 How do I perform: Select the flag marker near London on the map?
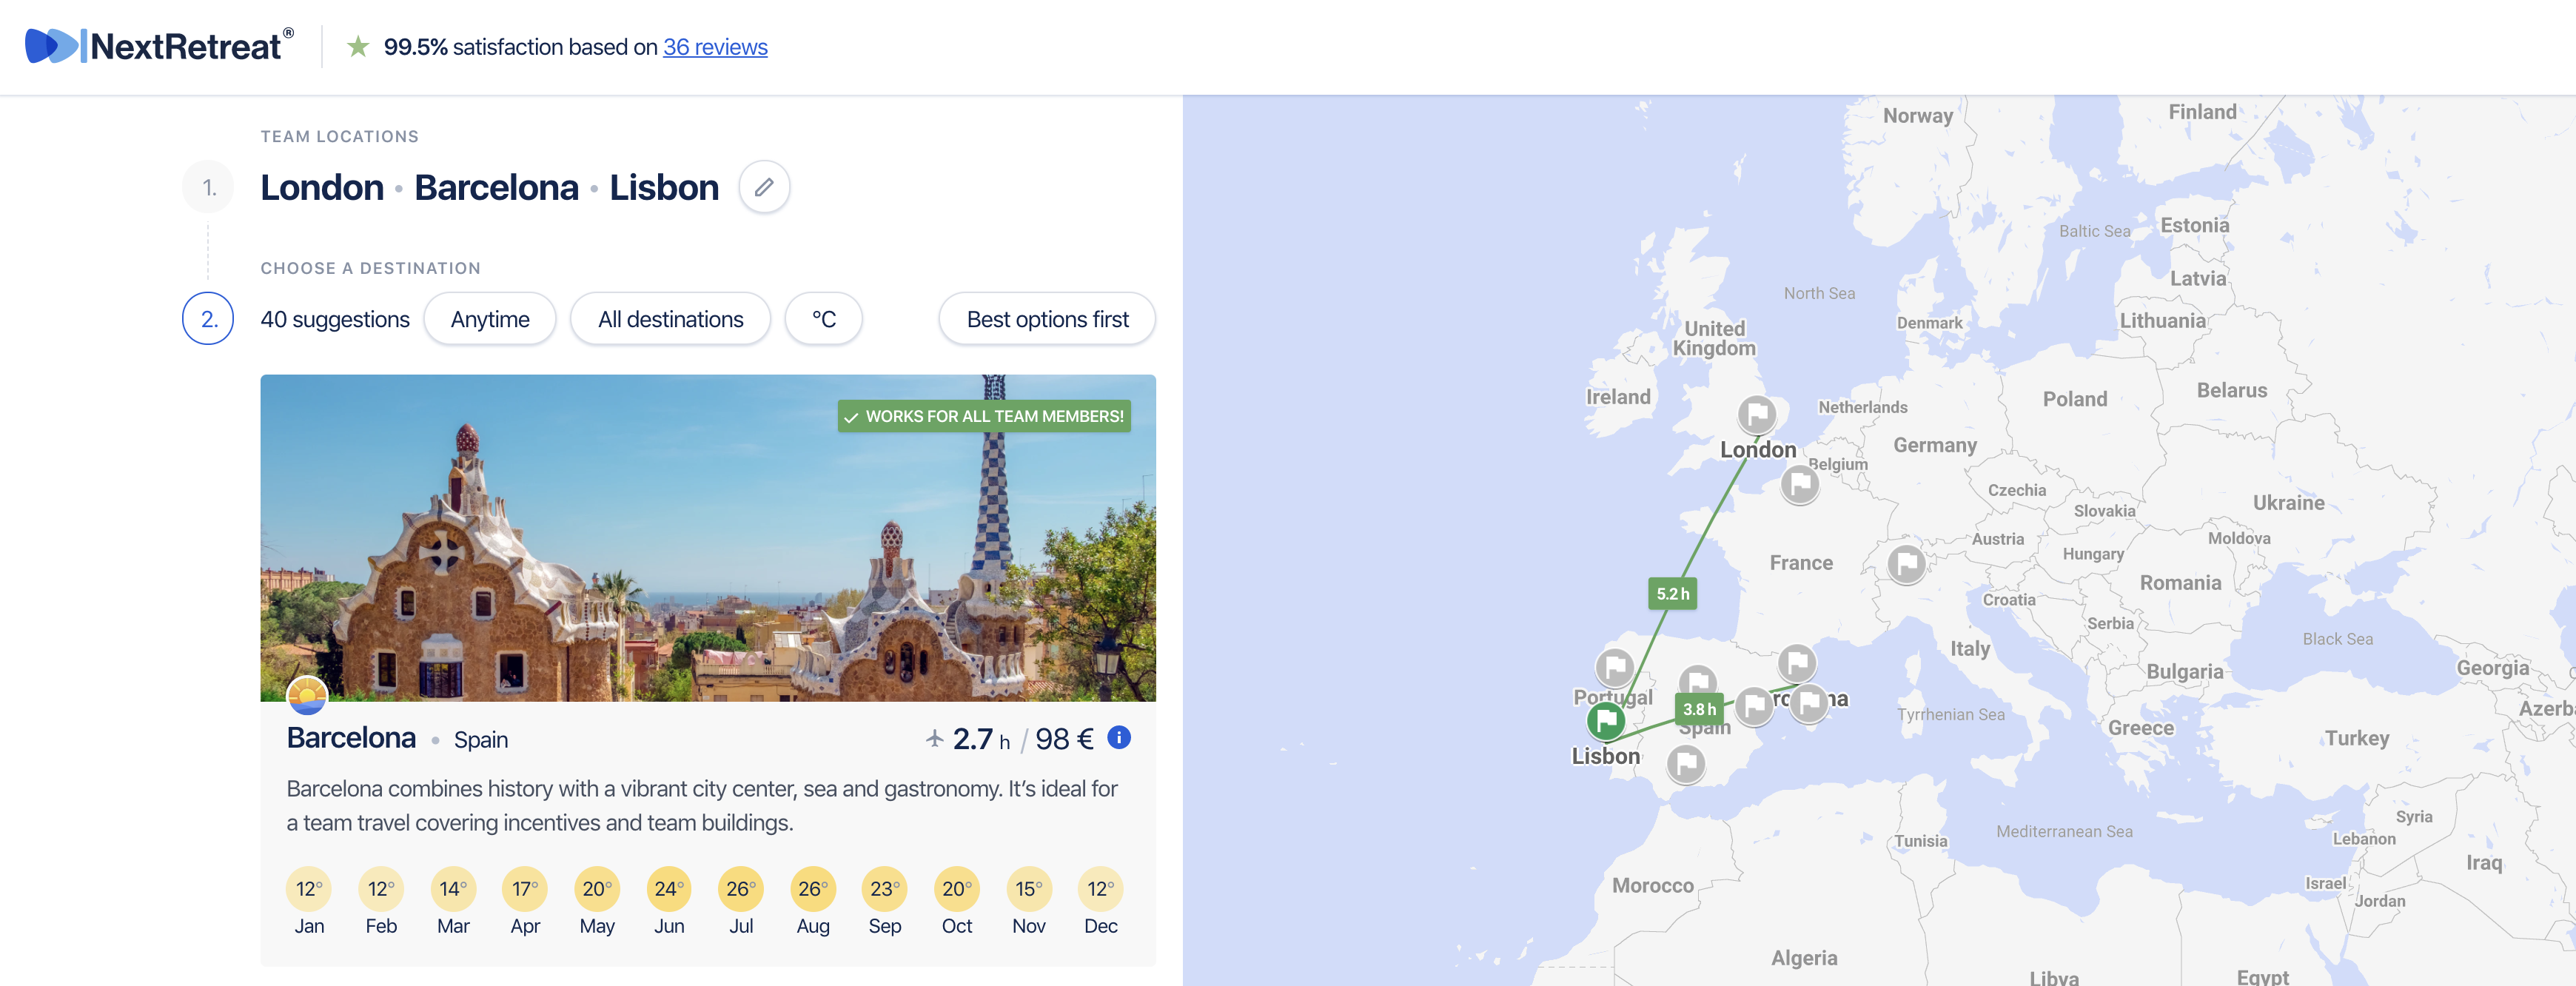tap(1757, 412)
